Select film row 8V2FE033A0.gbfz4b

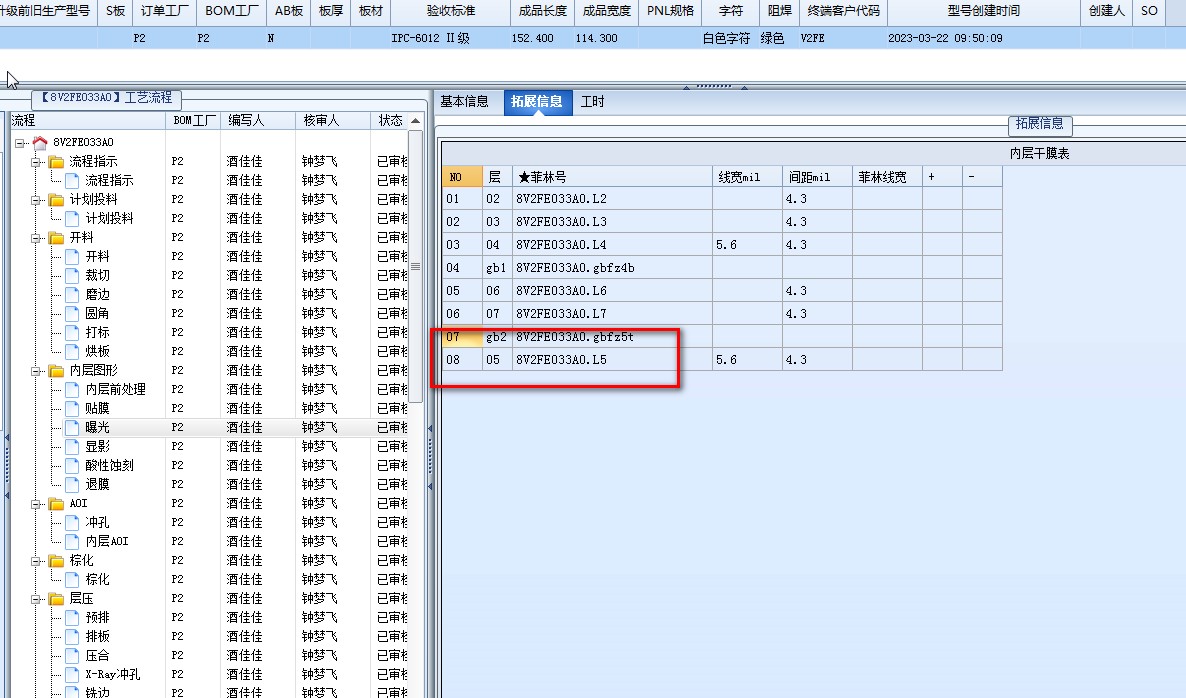point(722,268)
